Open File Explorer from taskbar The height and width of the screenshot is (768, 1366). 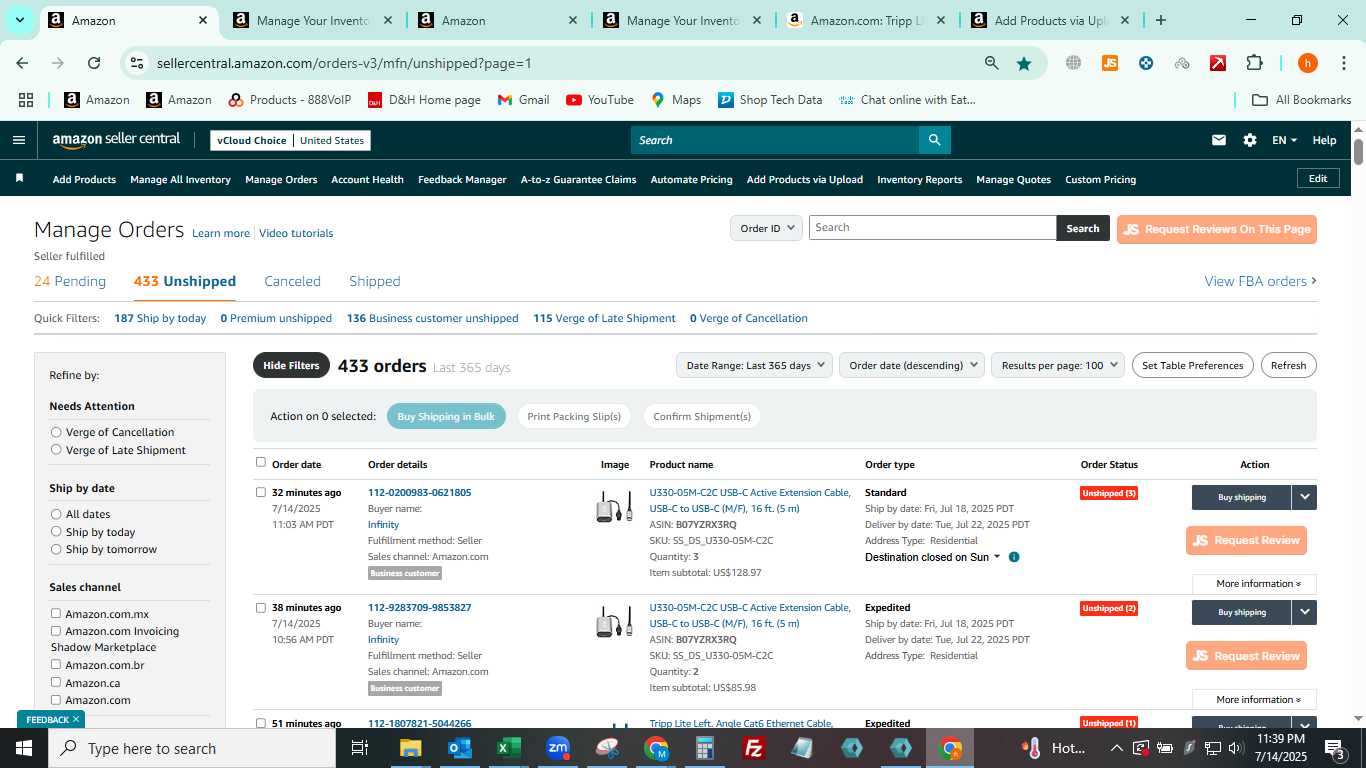tap(410, 748)
